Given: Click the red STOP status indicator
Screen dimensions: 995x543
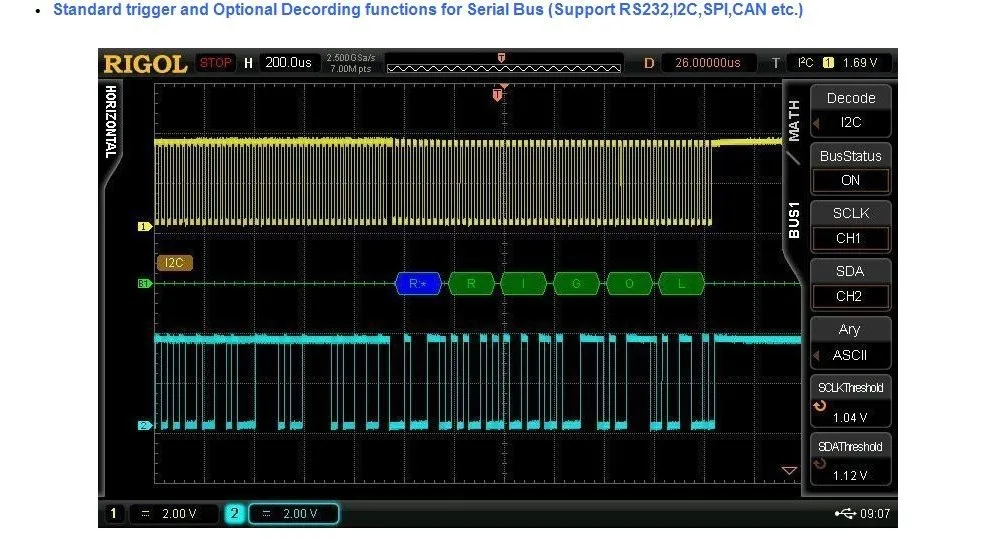Looking at the screenshot, I should (x=216, y=63).
